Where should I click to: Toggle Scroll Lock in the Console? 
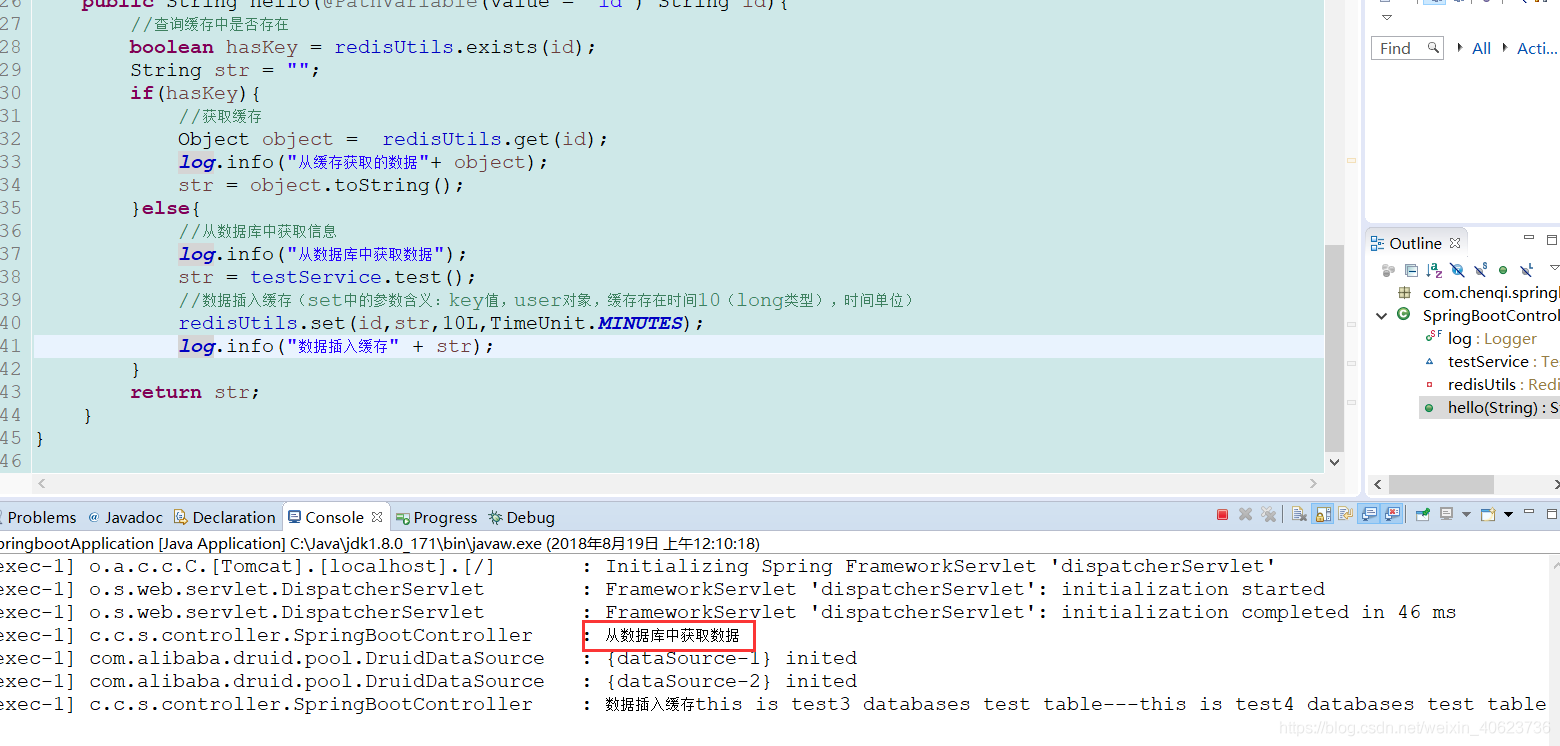coord(1322,514)
